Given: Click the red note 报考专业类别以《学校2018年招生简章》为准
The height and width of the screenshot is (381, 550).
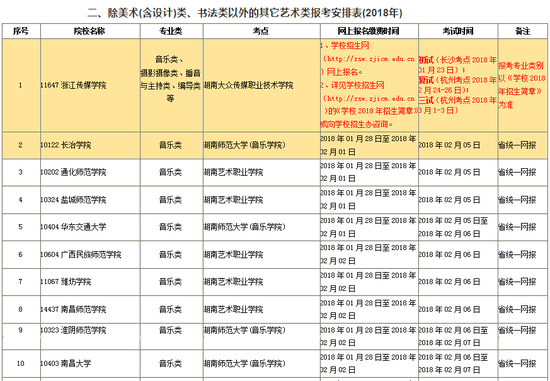Looking at the screenshot, I should (x=522, y=85).
